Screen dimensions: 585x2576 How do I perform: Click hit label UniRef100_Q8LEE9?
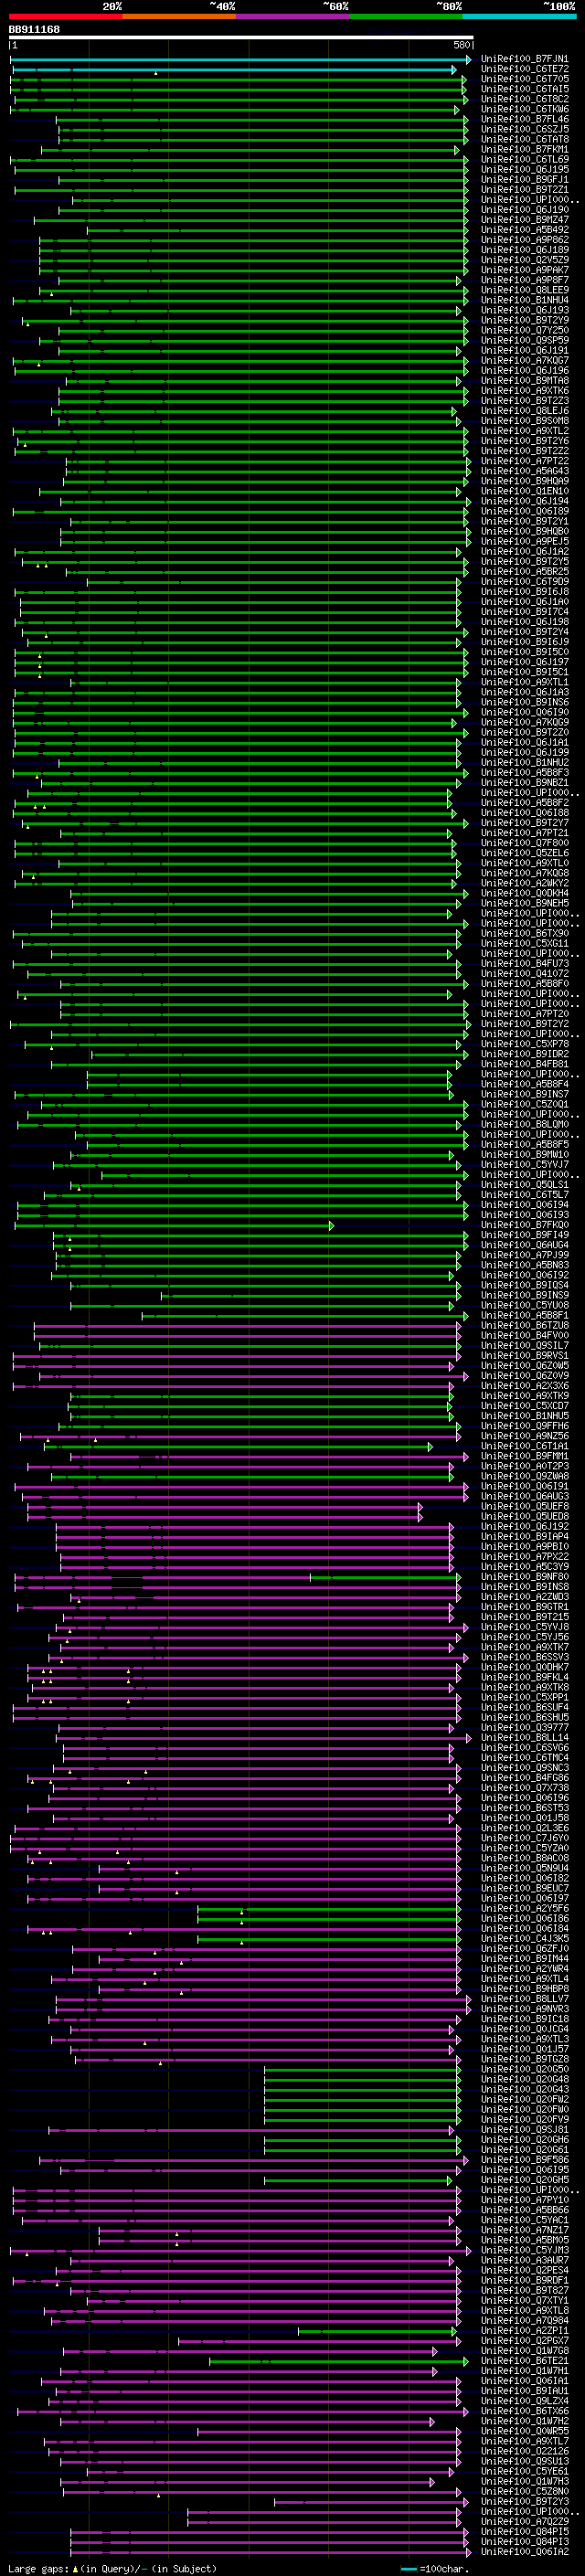tap(524, 290)
